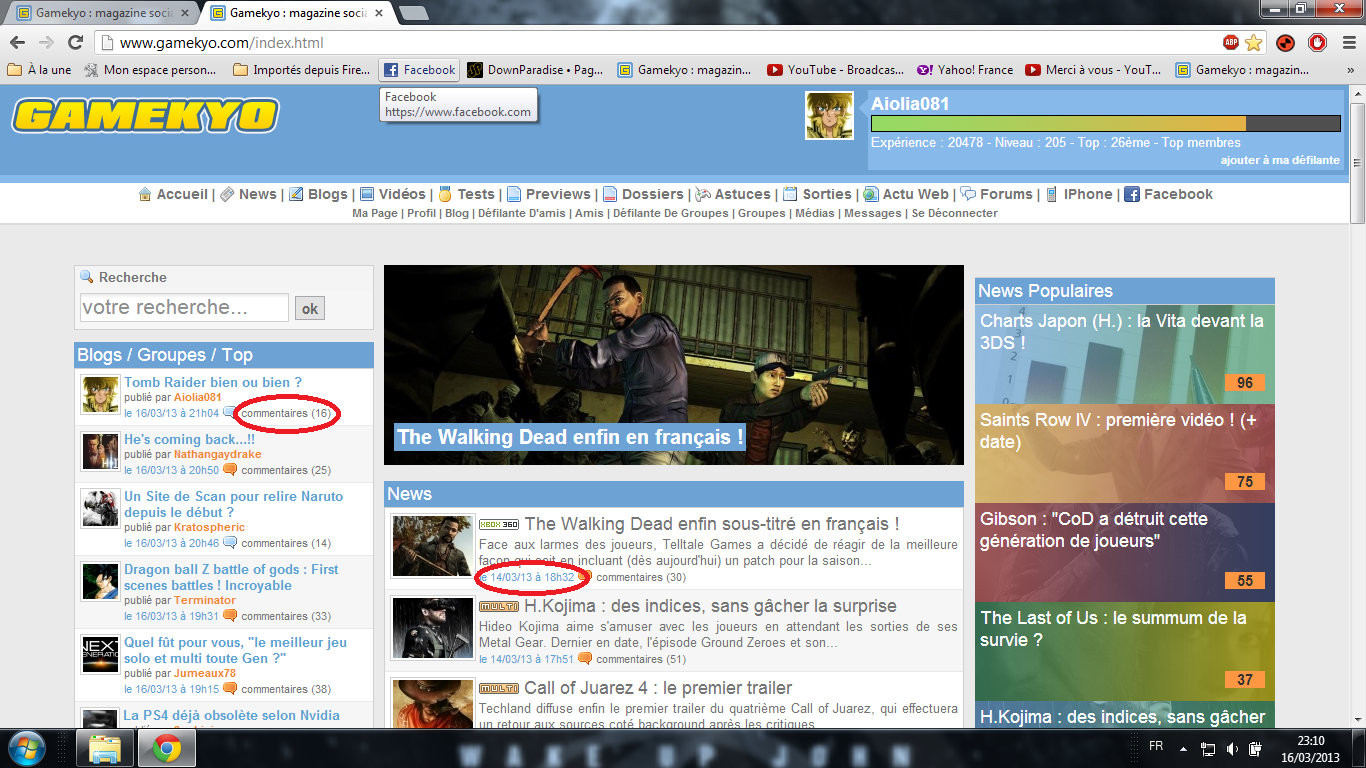Click the experience progress bar
Image resolution: width=1366 pixels, height=768 pixels.
tap(1105, 123)
